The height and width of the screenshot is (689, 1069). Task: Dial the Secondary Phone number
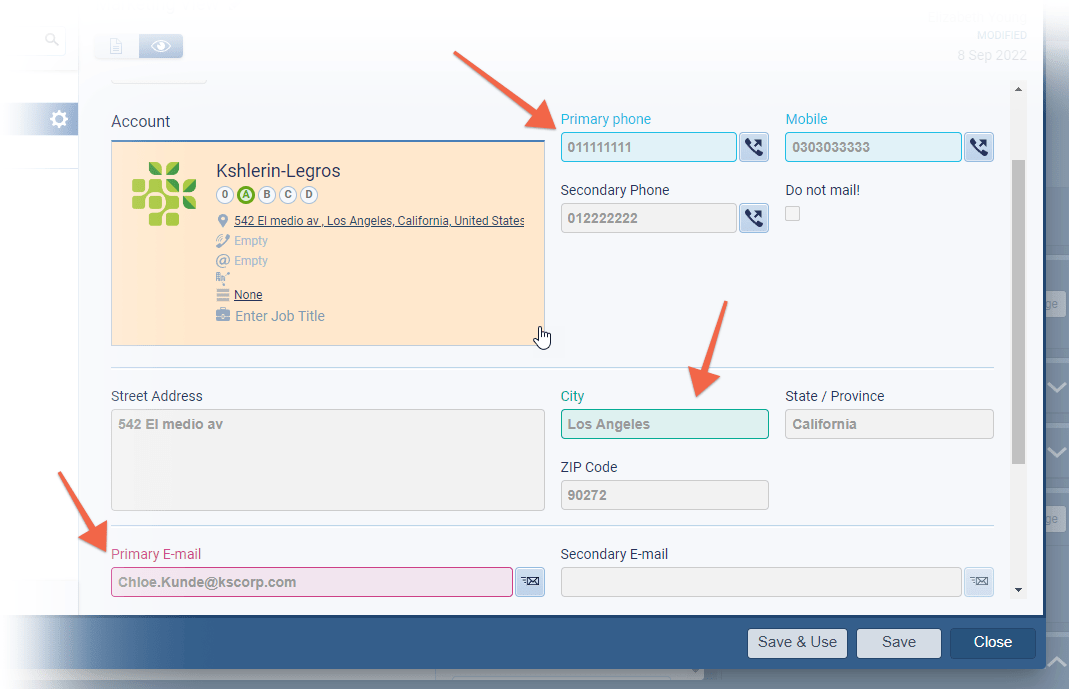pyautogui.click(x=753, y=218)
